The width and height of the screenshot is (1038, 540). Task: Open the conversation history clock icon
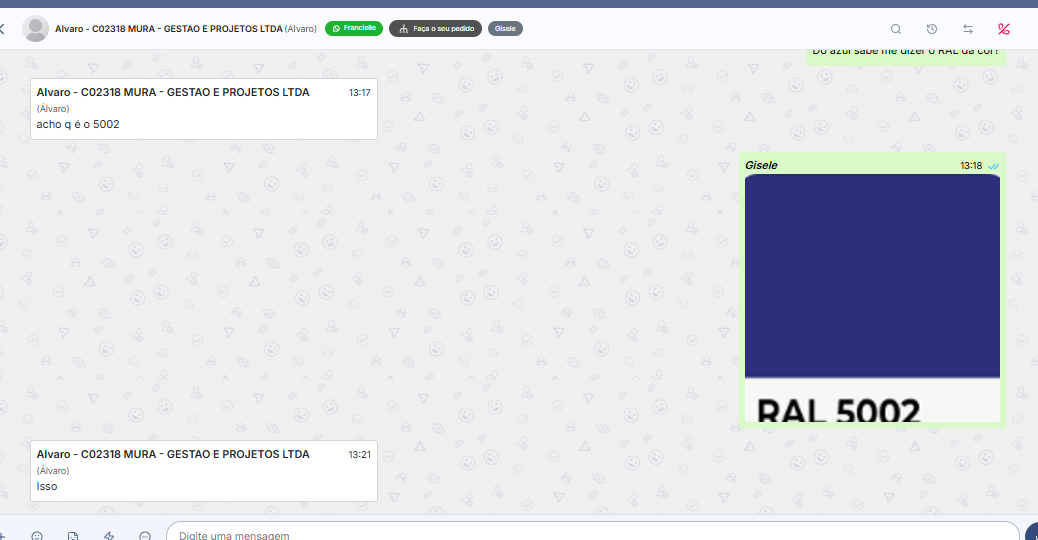pyautogui.click(x=932, y=29)
